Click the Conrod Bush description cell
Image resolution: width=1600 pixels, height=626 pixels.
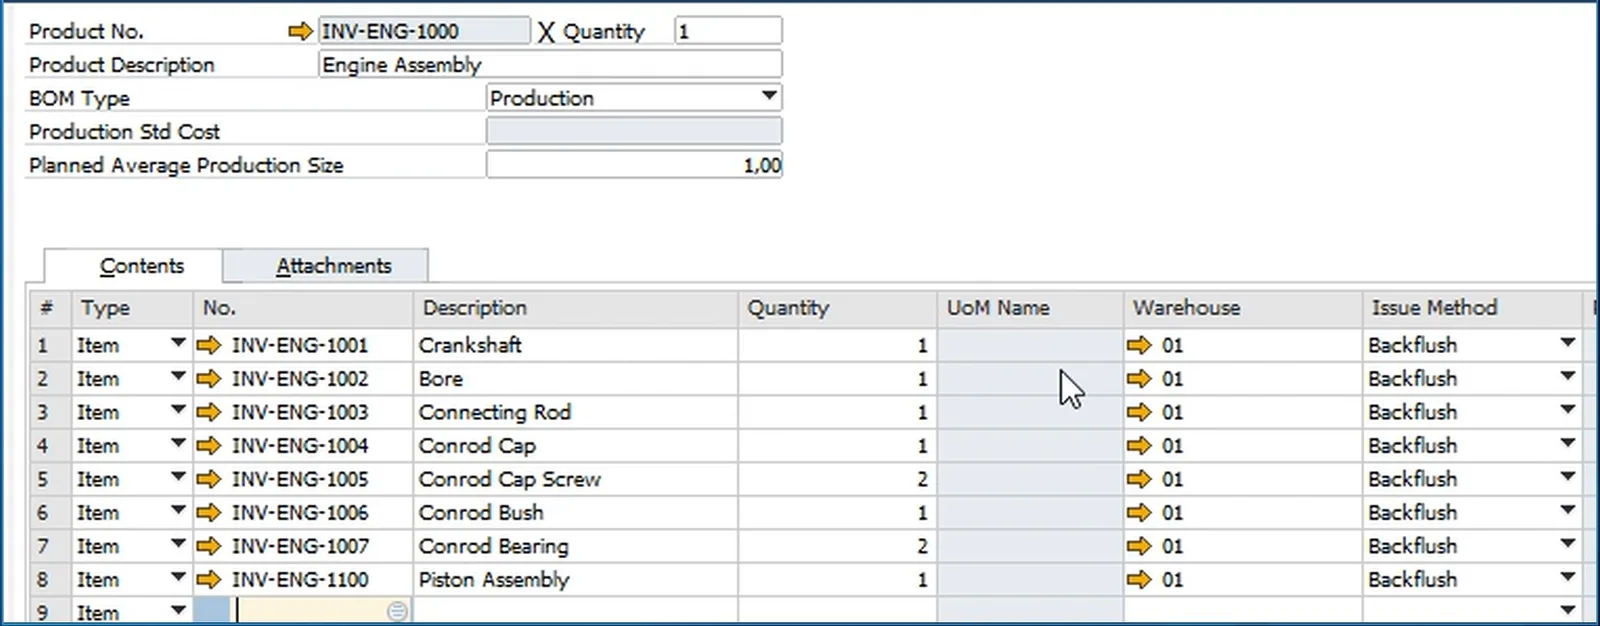(575, 513)
